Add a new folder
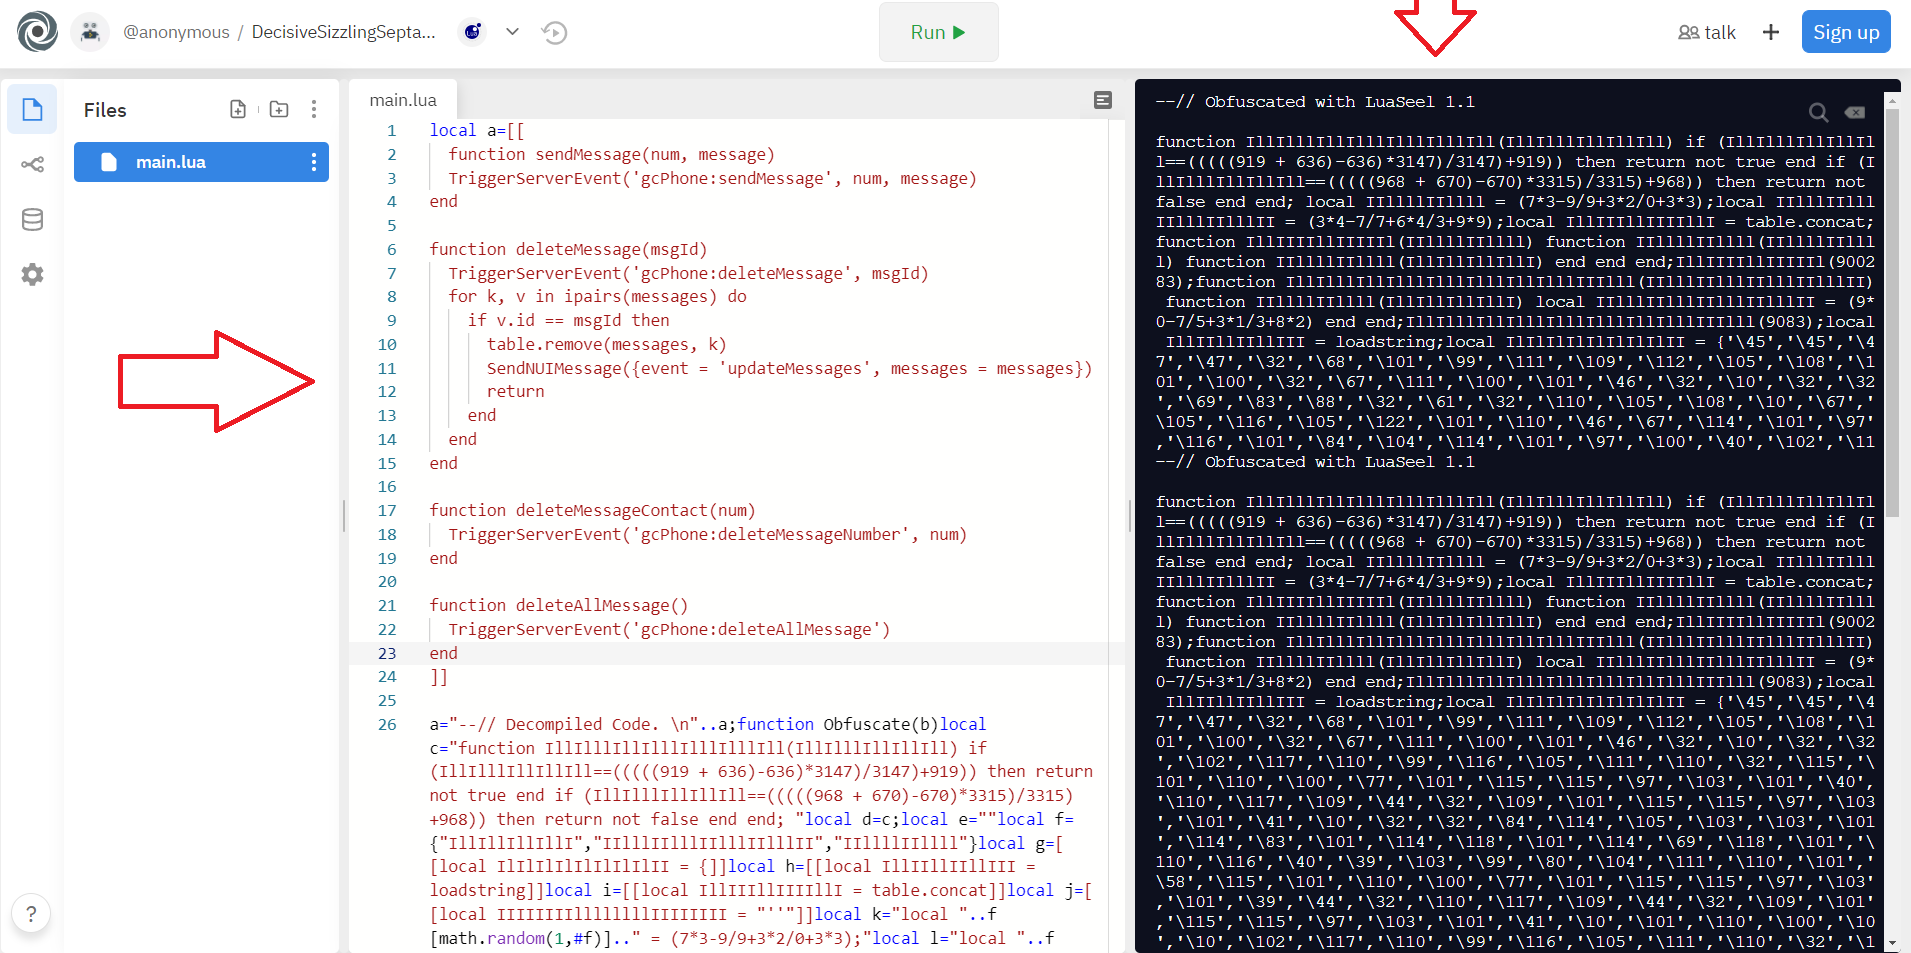Screen dimensions: 1911x953 click(279, 109)
